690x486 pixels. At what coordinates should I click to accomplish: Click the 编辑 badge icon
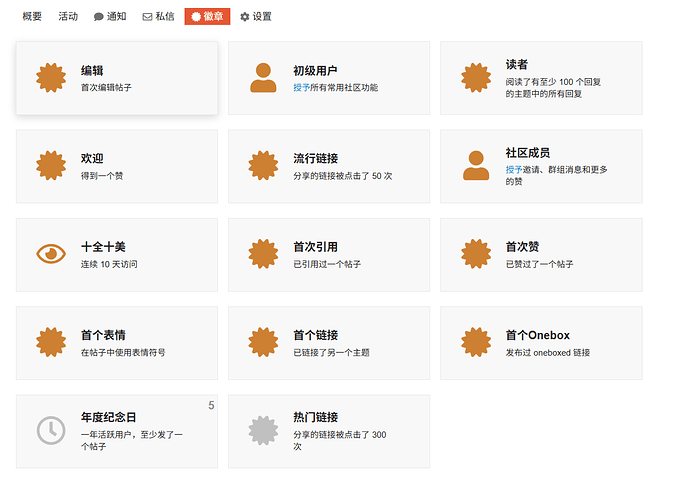click(x=51, y=78)
